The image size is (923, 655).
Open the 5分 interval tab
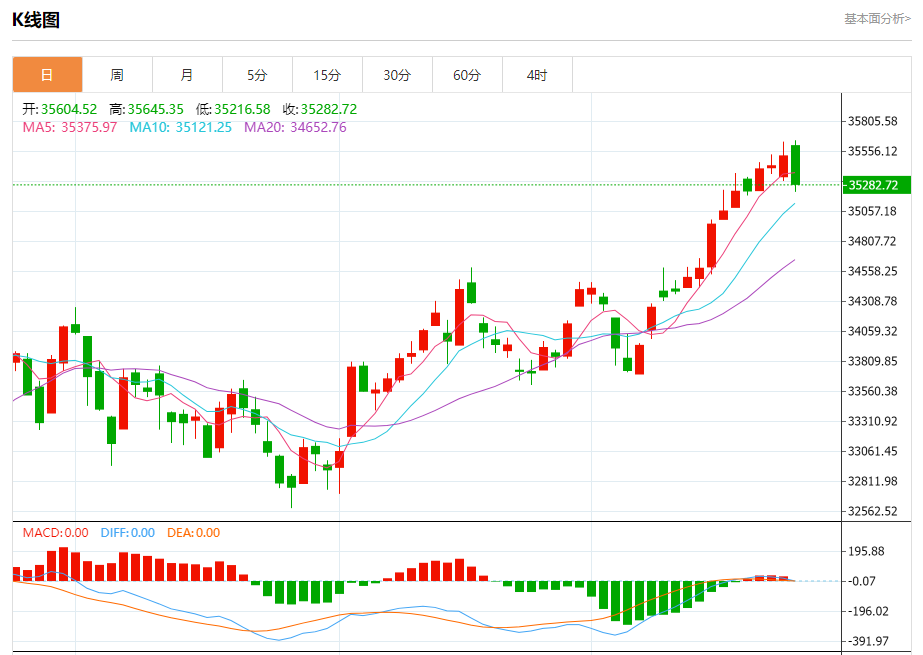click(x=257, y=75)
